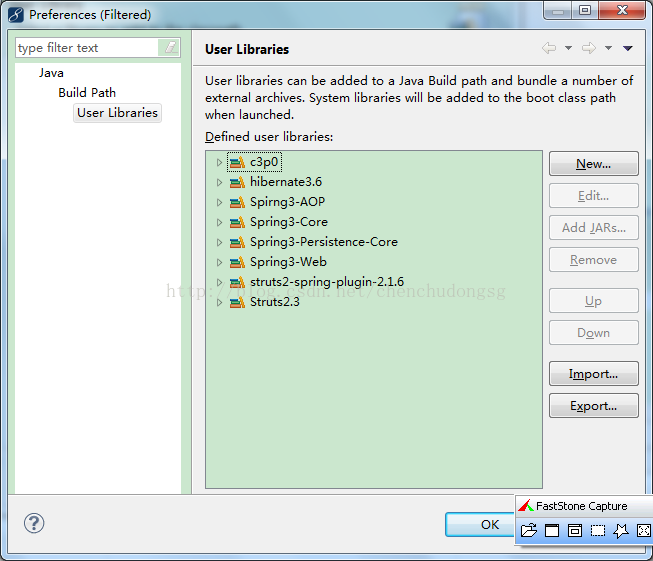Screen dimensions: 653x561
Task: Open help with the question mark icon
Action: pyautogui.click(x=34, y=523)
